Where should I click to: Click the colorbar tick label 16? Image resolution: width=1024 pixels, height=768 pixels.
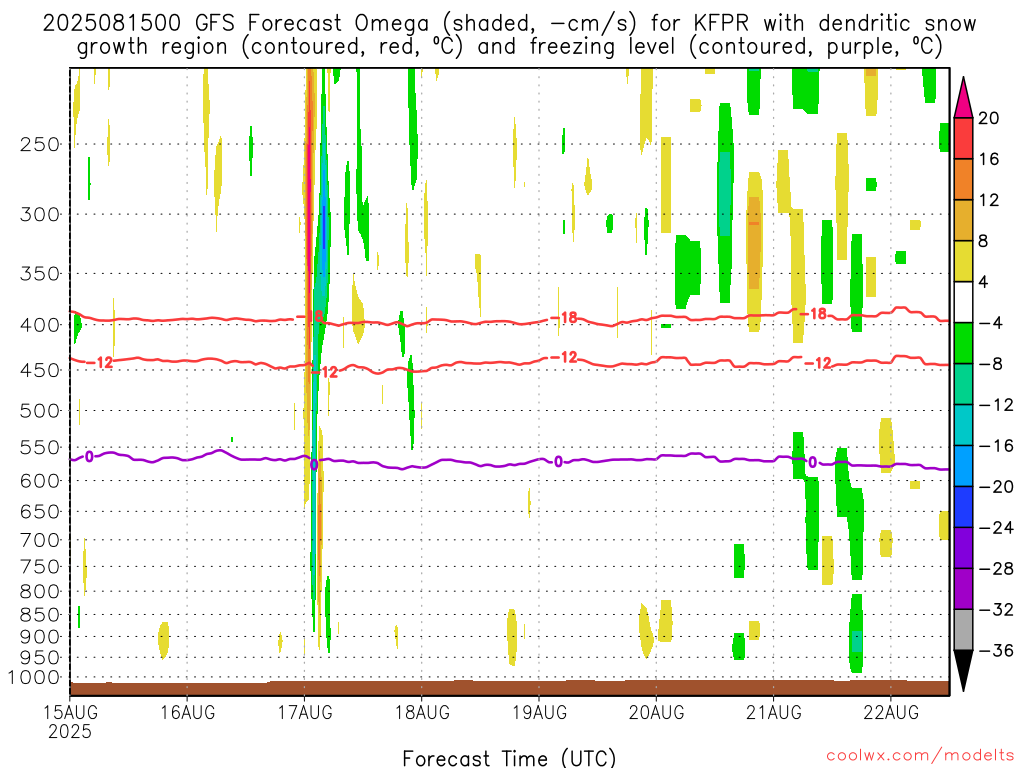click(x=989, y=159)
